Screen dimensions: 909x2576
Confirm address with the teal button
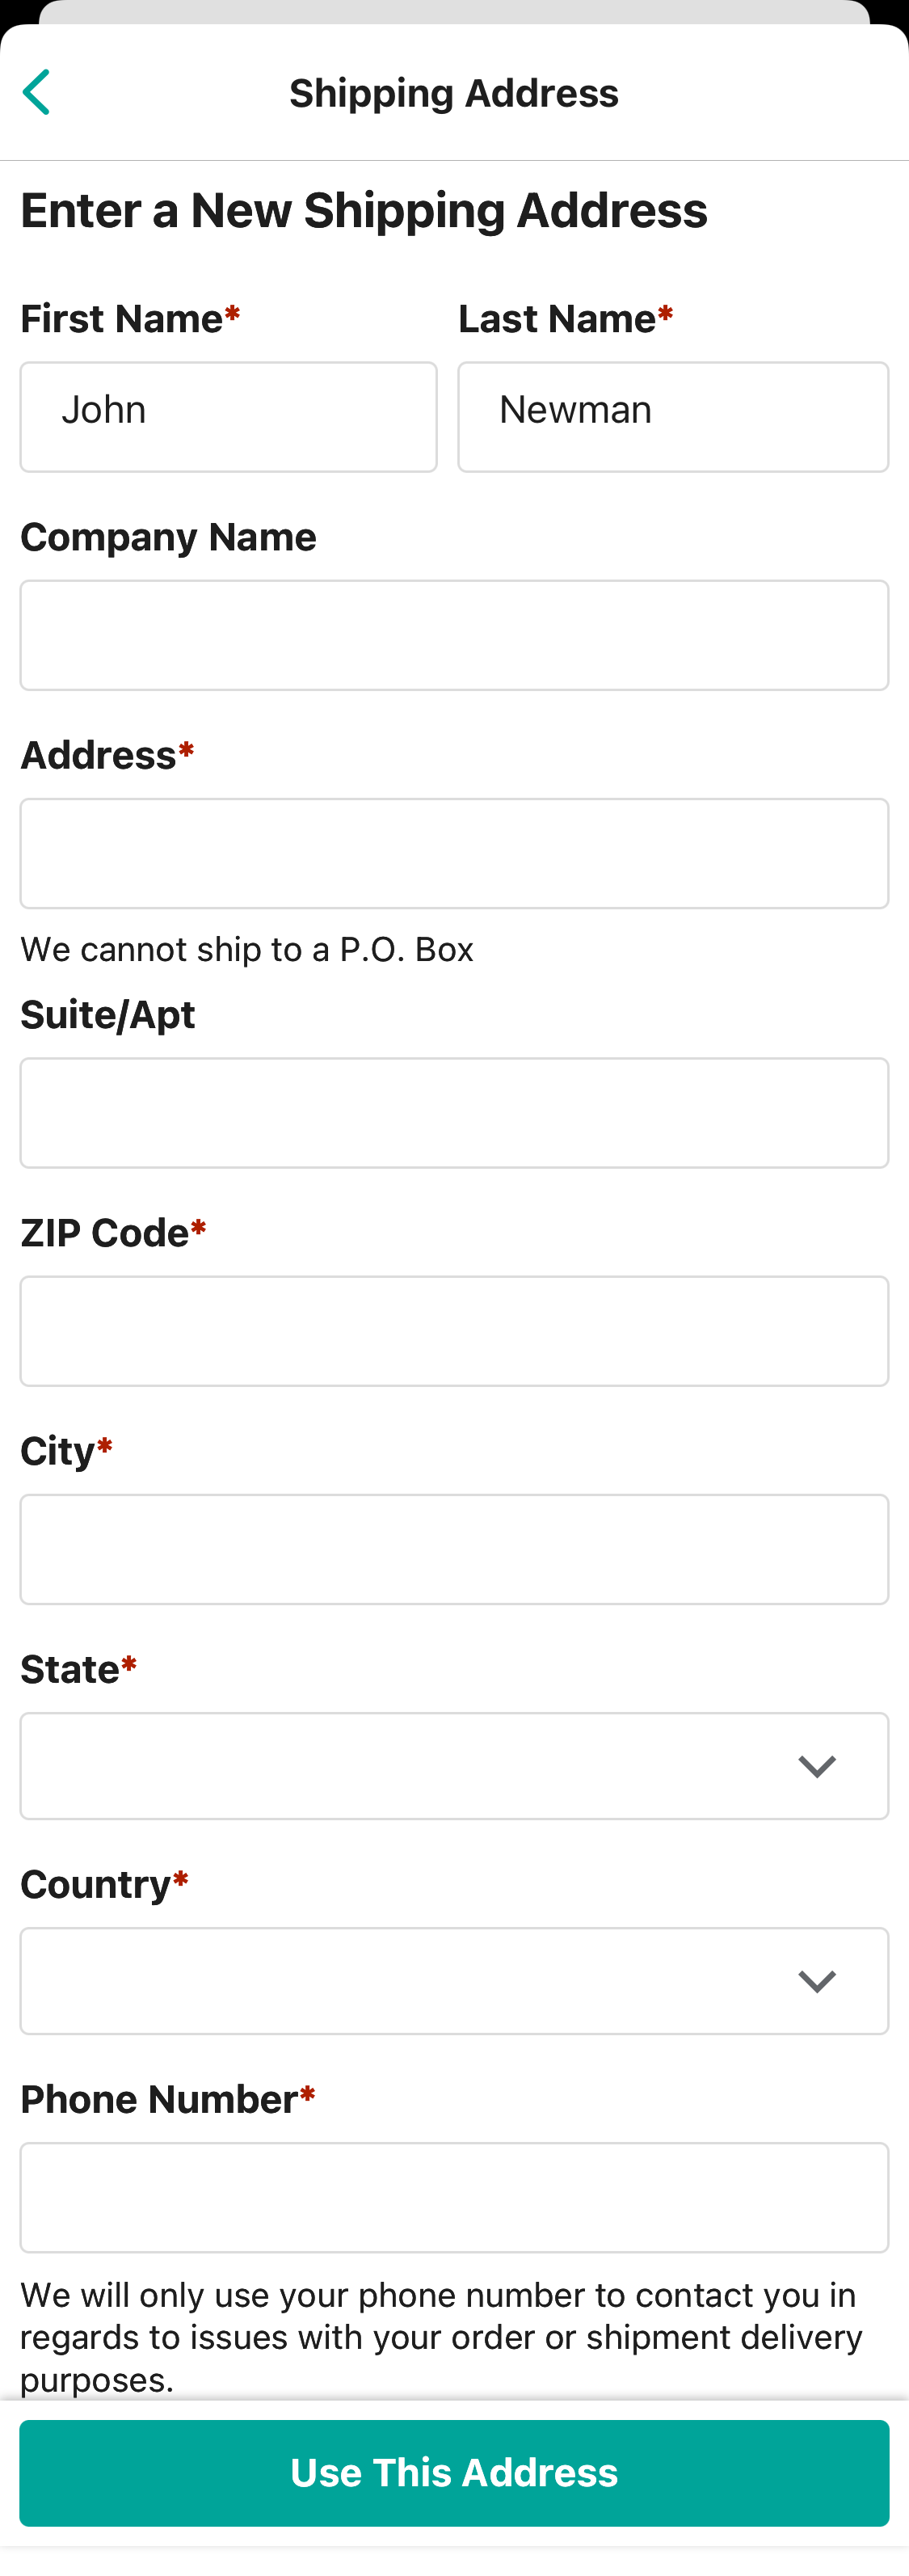[454, 2472]
